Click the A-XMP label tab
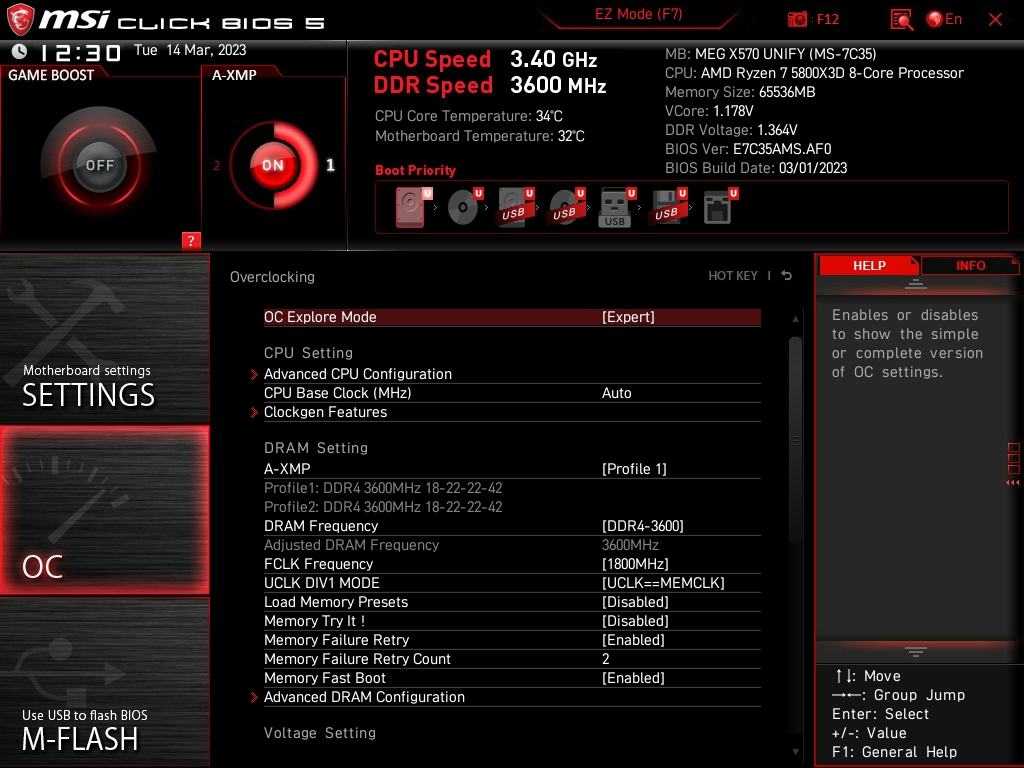Image resolution: width=1024 pixels, height=768 pixels. point(234,75)
